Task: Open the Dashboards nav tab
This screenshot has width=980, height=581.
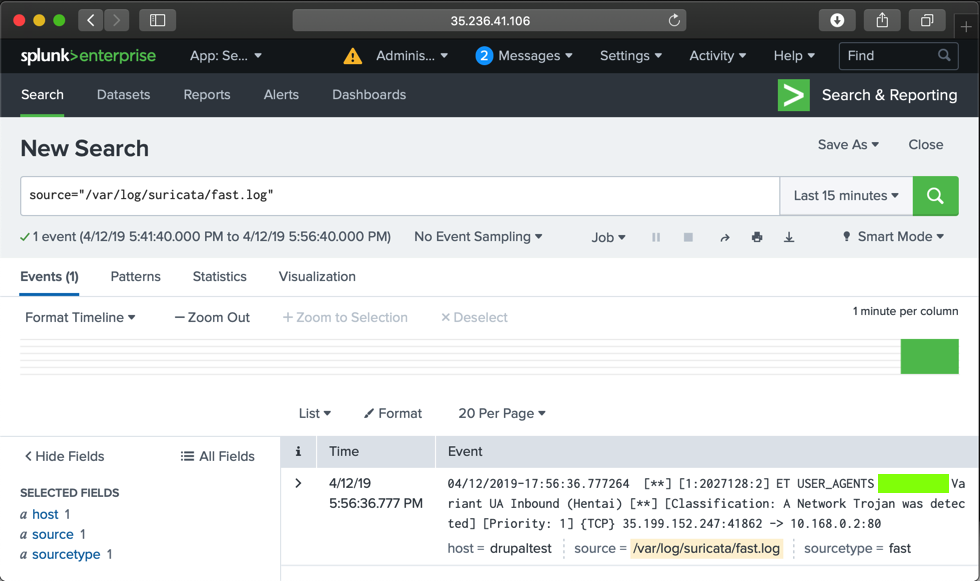Action: coord(369,95)
